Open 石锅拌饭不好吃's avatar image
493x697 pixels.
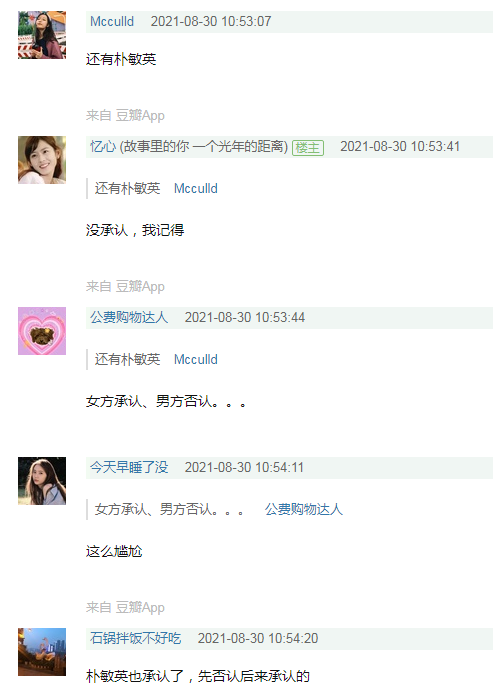click(x=42, y=652)
